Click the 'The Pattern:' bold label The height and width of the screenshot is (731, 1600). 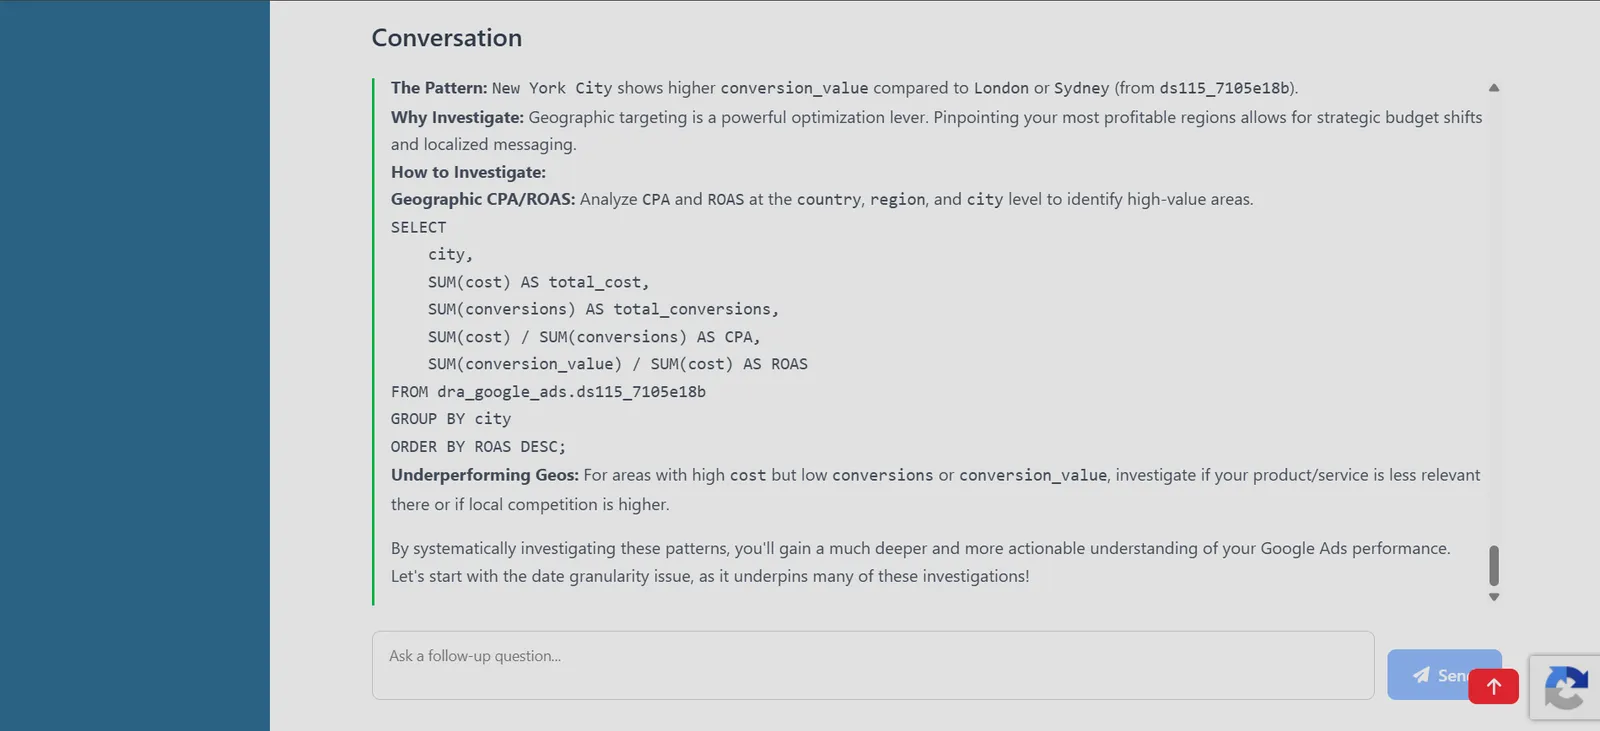click(x=439, y=88)
